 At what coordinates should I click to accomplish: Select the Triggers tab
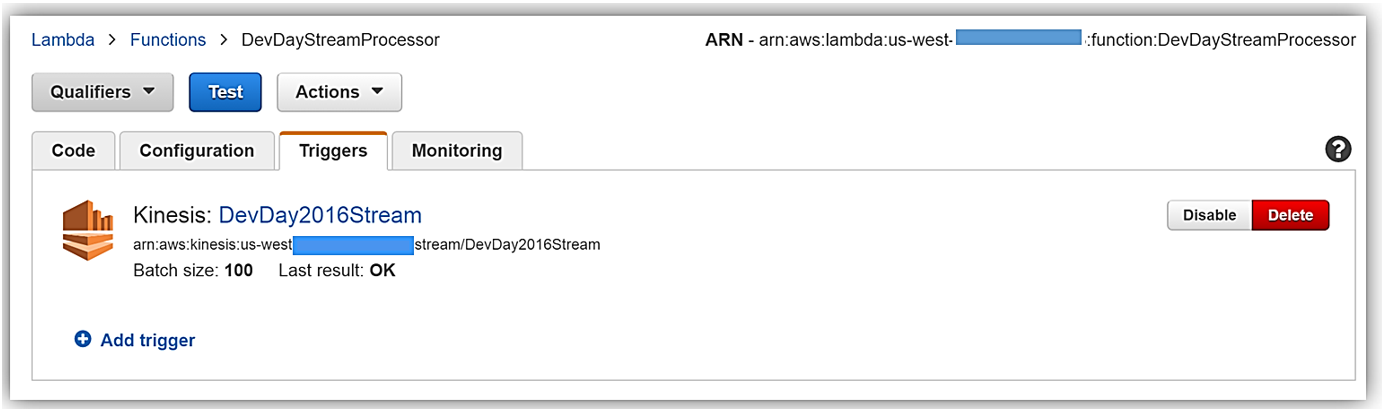pyautogui.click(x=333, y=151)
